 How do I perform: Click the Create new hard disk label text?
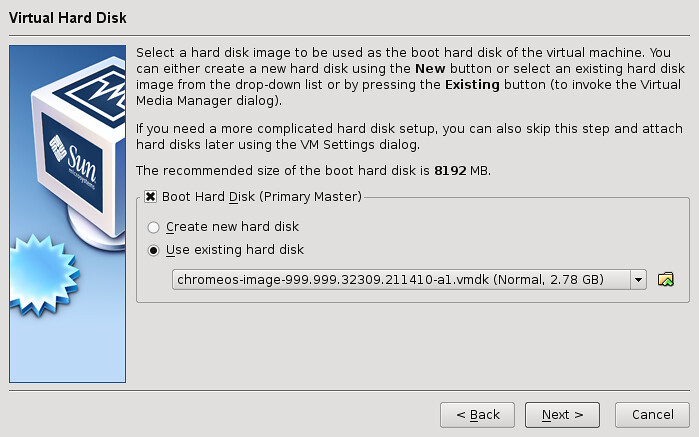click(232, 227)
